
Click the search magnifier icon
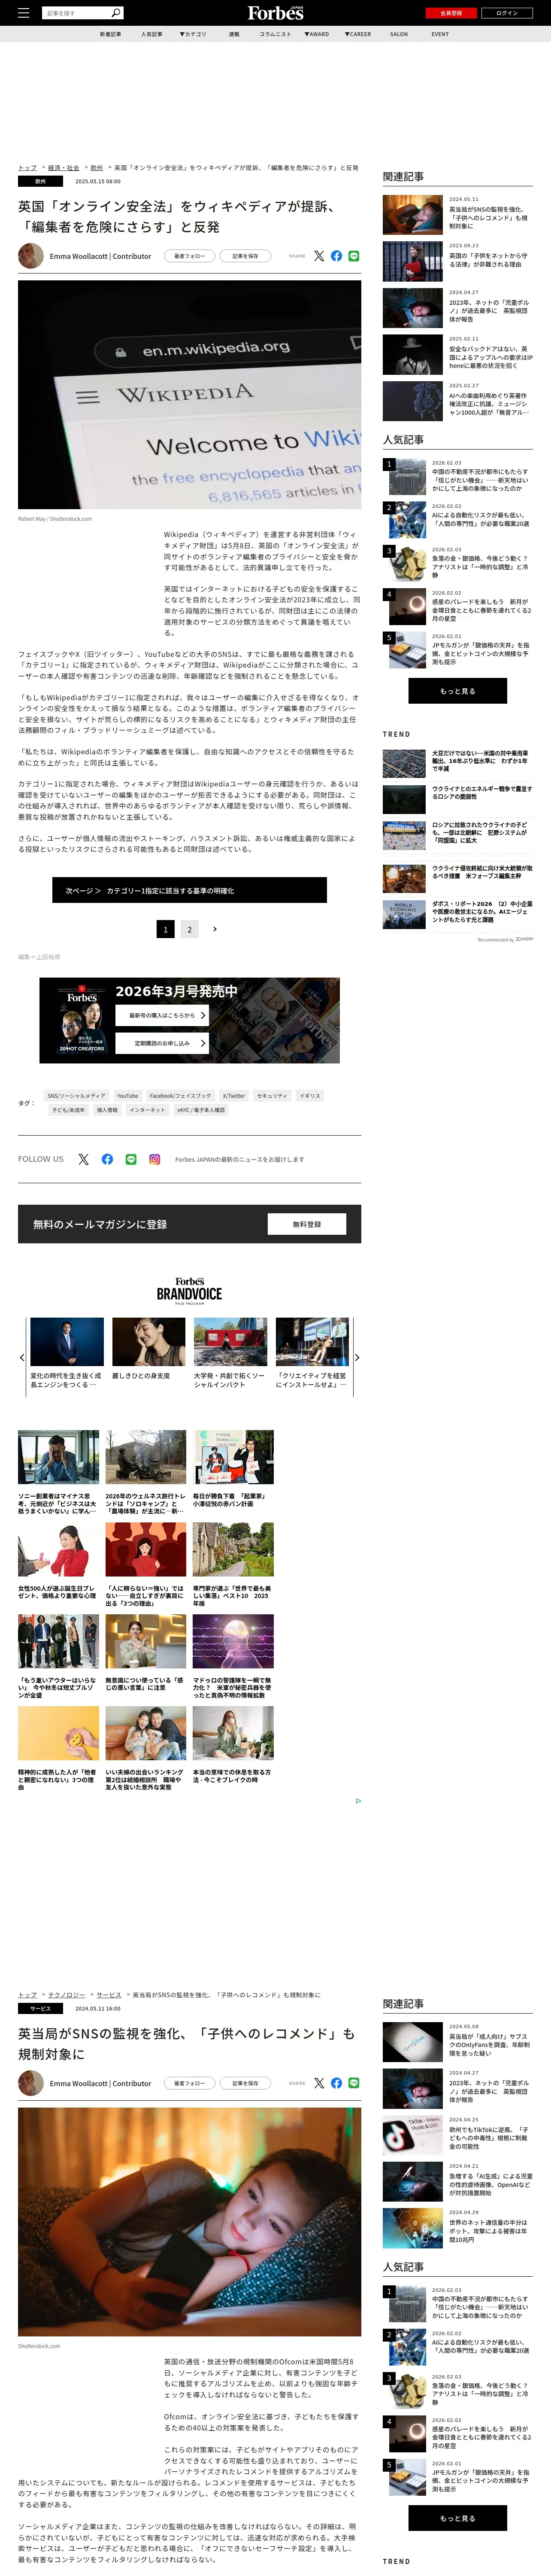click(x=116, y=13)
